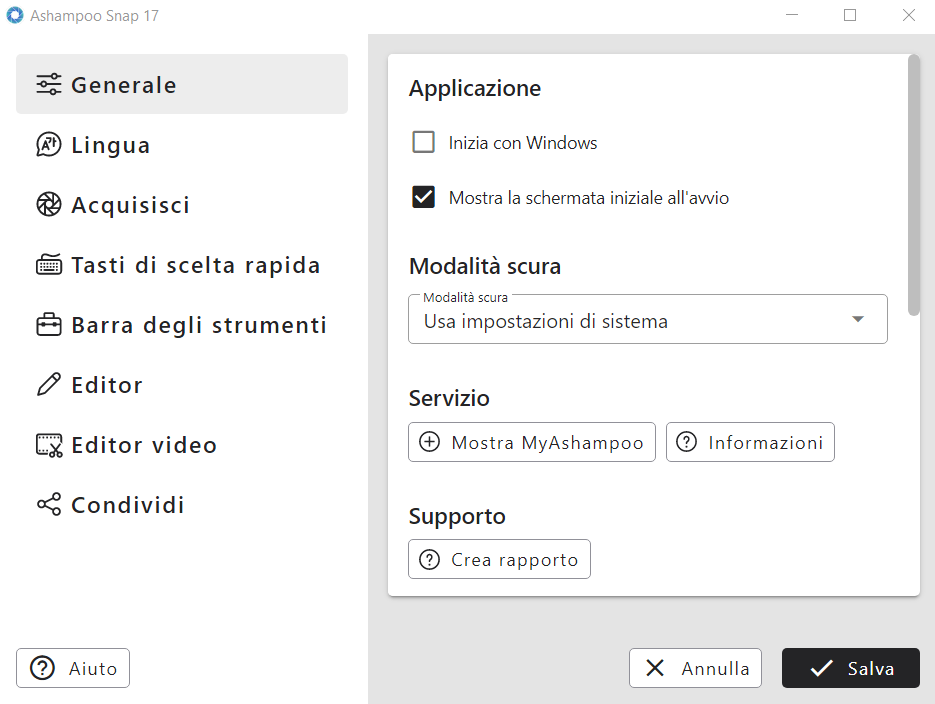Open the Generale settings section
935x704 pixels.
[182, 84]
